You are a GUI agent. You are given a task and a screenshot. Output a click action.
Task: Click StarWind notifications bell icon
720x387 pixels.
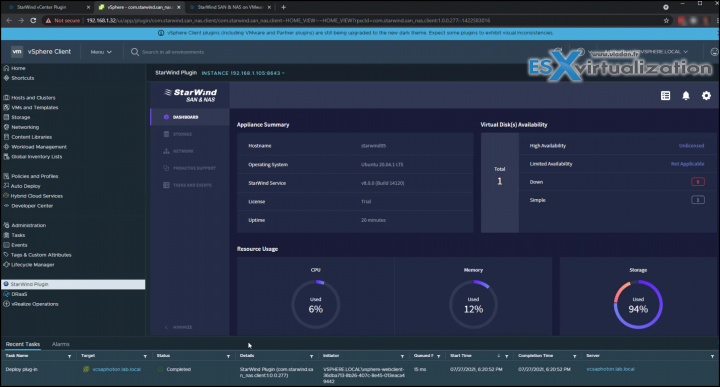click(686, 95)
